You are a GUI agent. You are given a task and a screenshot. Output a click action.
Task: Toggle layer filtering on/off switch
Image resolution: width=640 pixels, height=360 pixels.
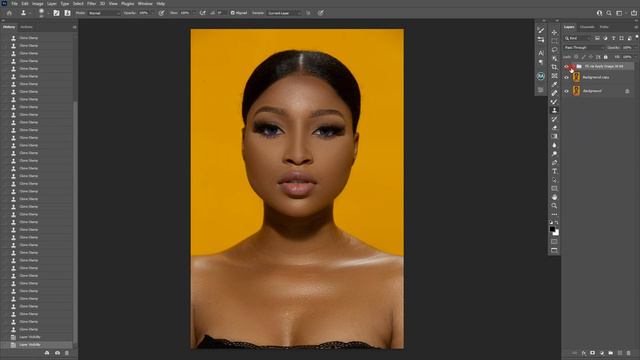point(637,37)
